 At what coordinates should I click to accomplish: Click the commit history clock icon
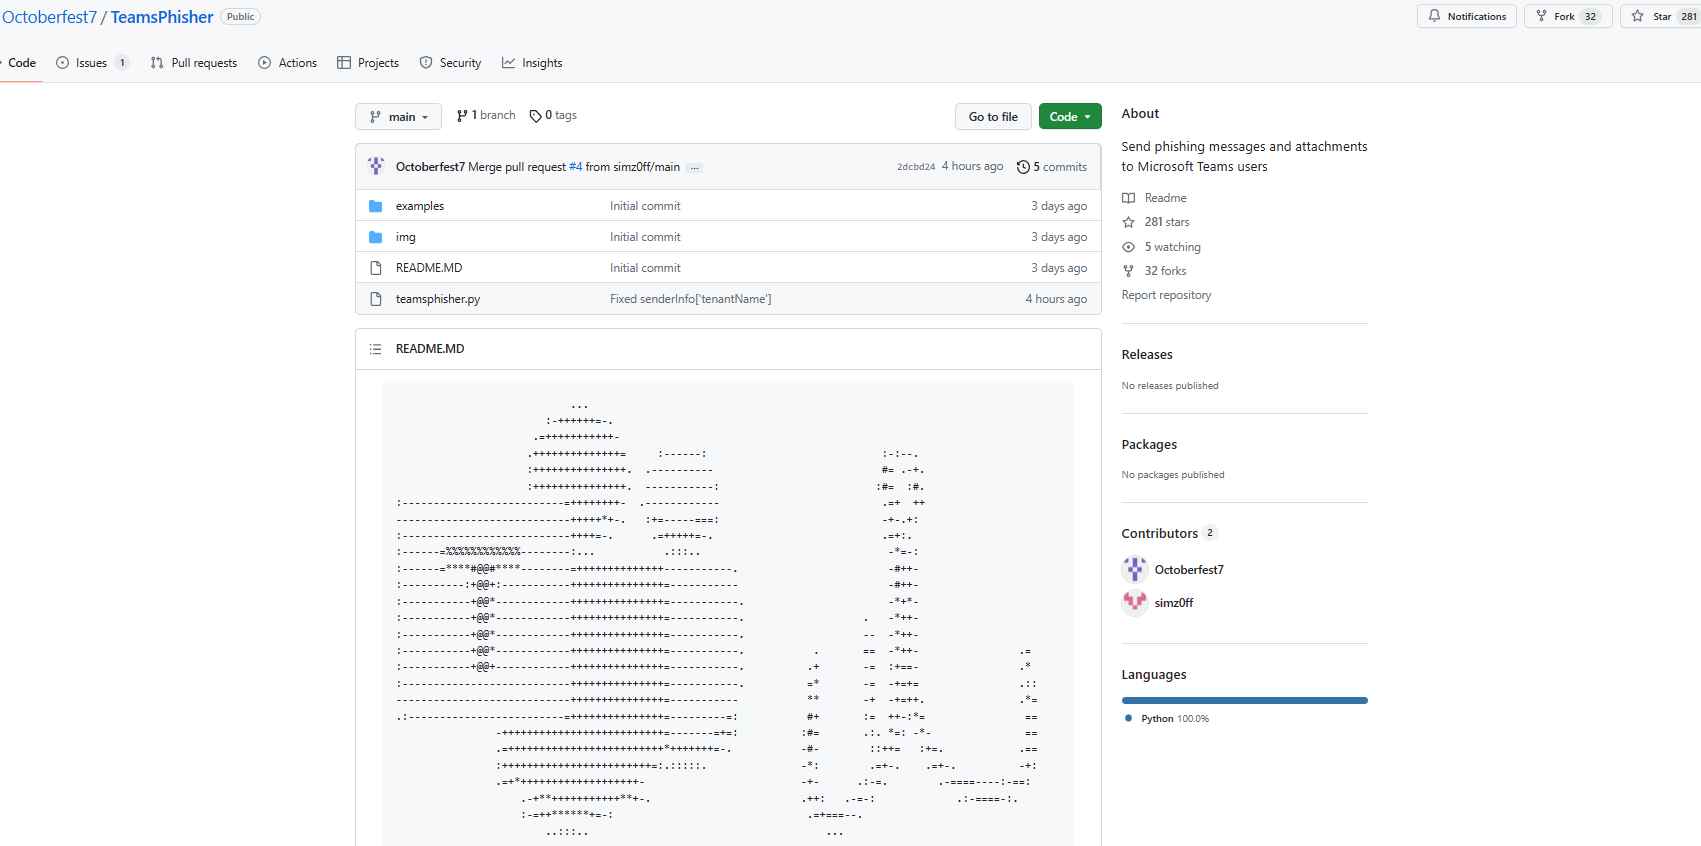1023,167
